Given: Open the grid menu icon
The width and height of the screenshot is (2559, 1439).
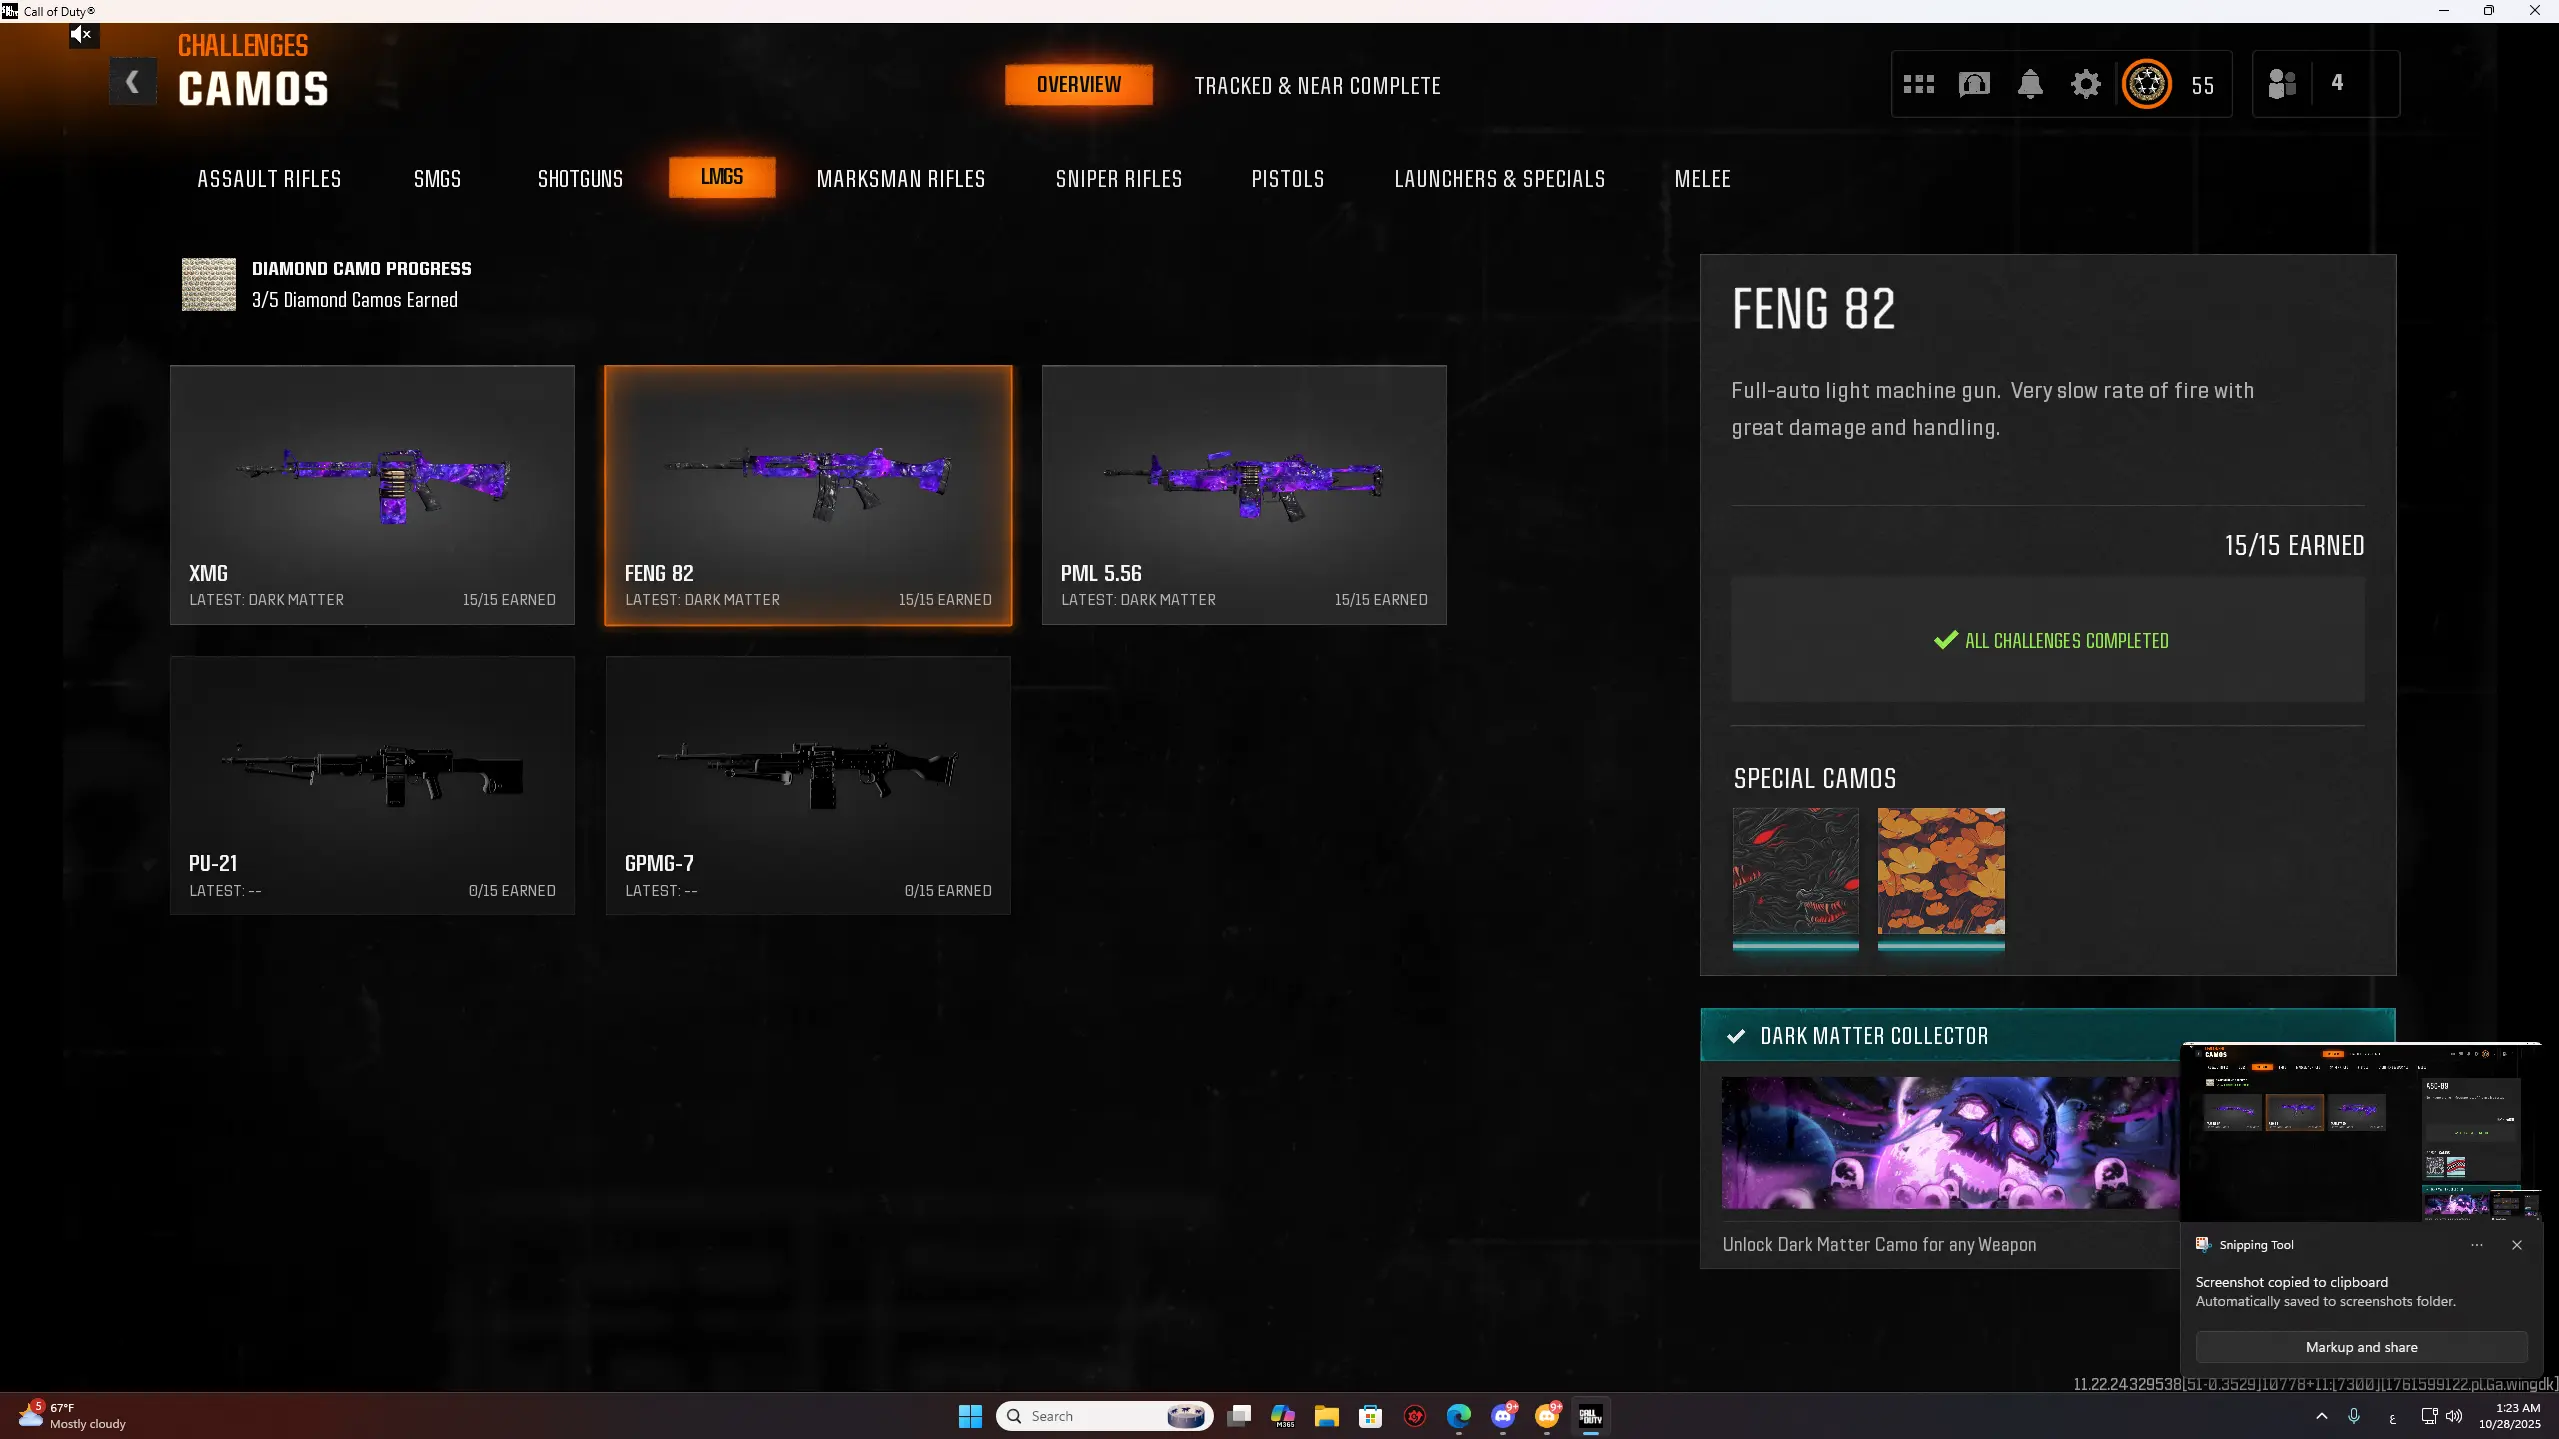Looking at the screenshot, I should [1918, 84].
